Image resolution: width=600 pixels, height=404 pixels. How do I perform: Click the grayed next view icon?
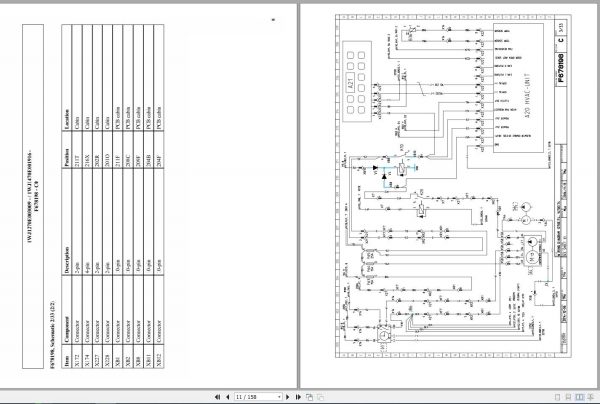pos(320,397)
